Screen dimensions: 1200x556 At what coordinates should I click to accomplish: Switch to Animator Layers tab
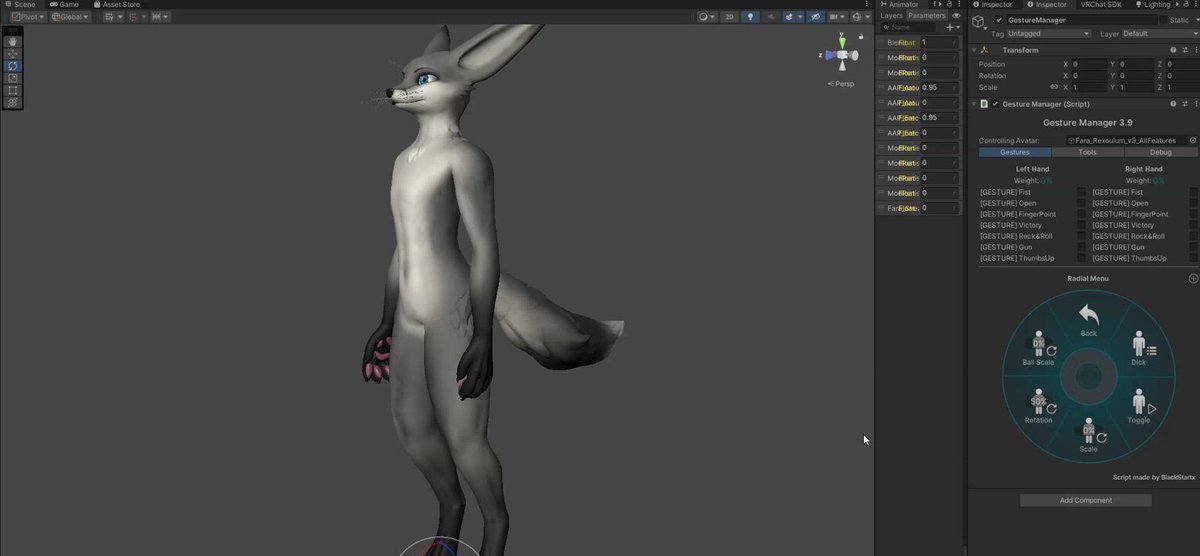(x=892, y=16)
